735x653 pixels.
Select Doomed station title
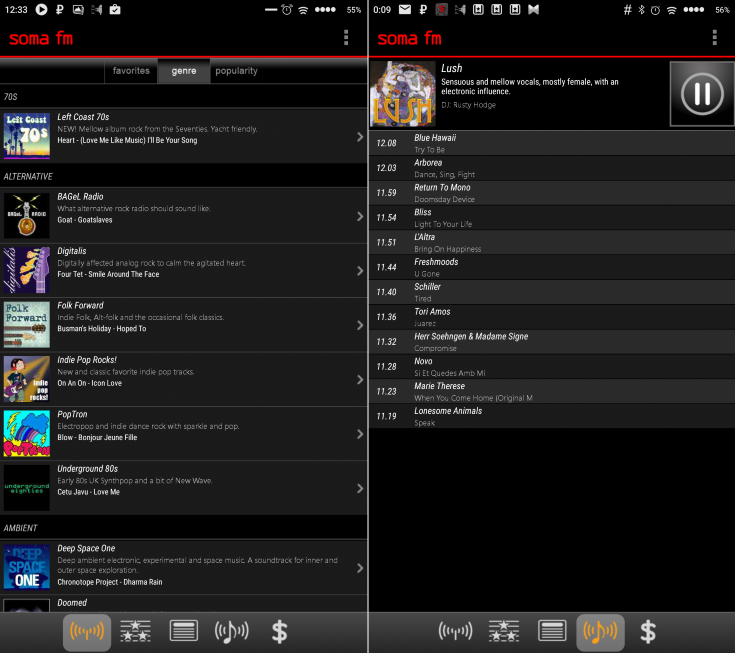point(72,603)
